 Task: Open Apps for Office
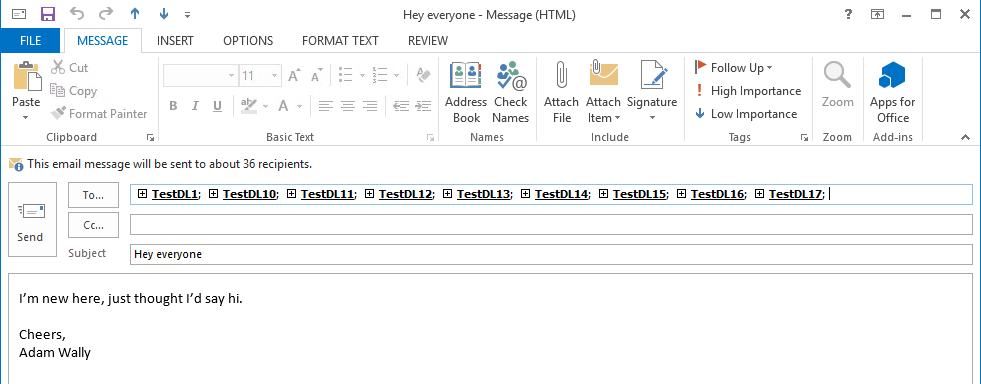(x=892, y=92)
